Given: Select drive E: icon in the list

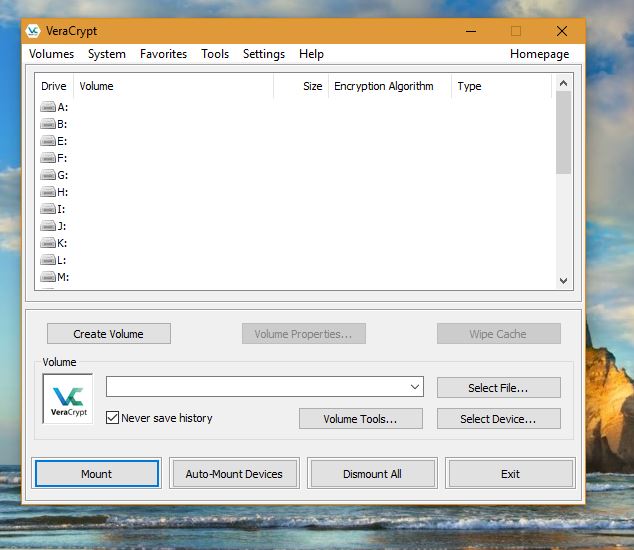Looking at the screenshot, I should point(48,141).
